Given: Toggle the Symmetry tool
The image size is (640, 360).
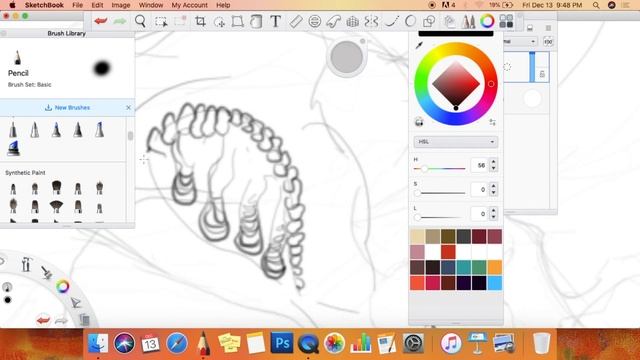Looking at the screenshot, I should pos(371,21).
